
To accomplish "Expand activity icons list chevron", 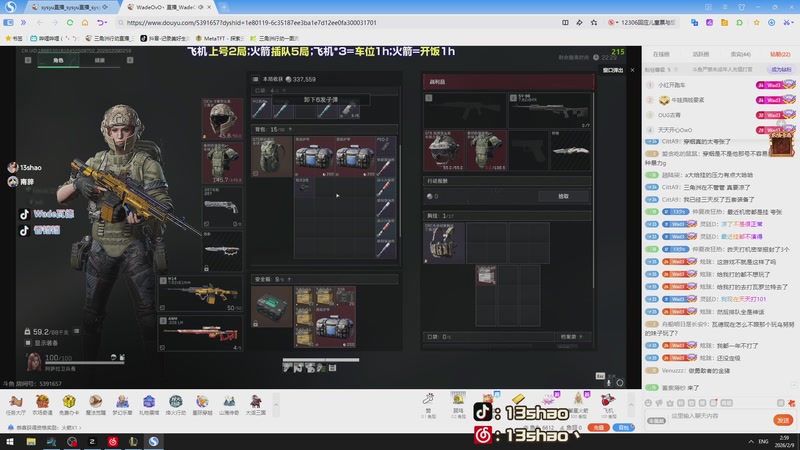I will coord(276,405).
